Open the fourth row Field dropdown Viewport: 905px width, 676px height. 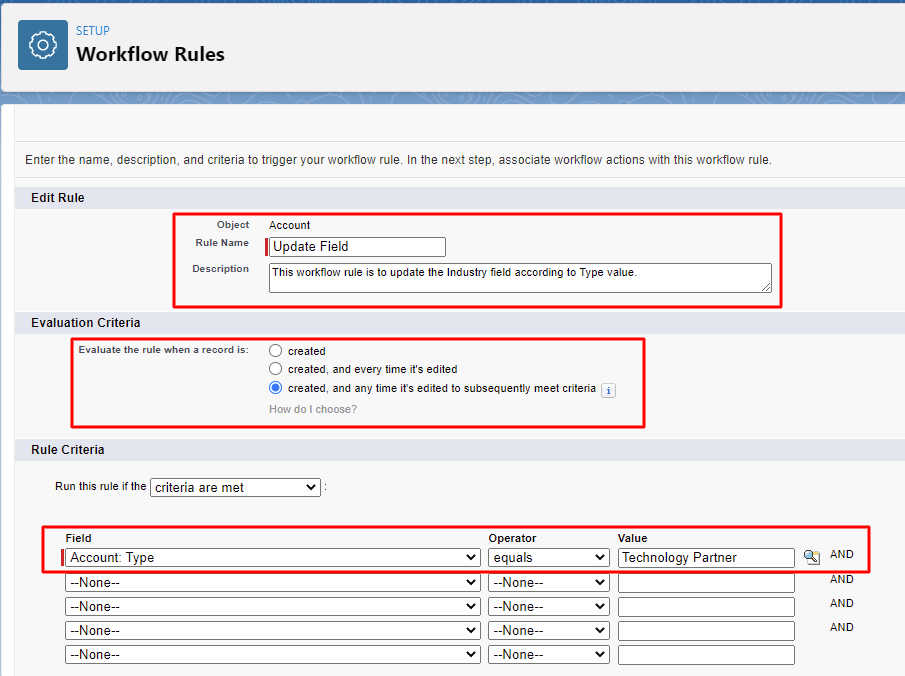(272, 630)
